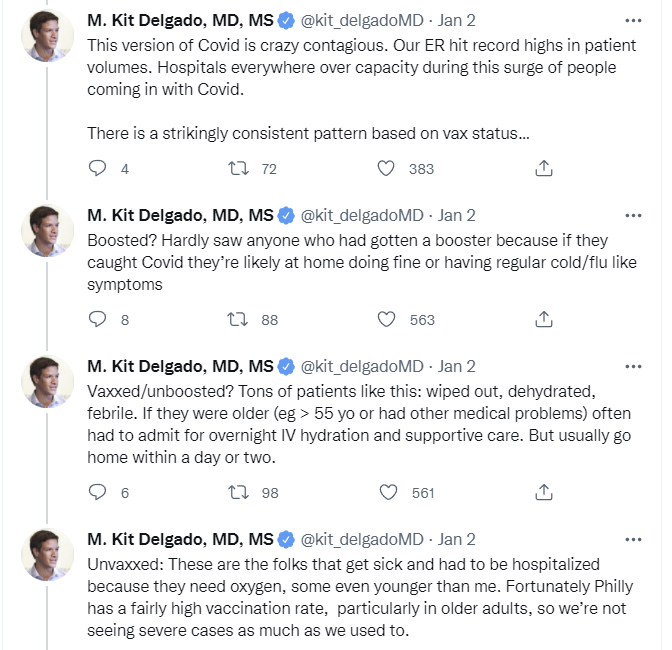Open @kit_delgadoMD handle in first tweet
The height and width of the screenshot is (650, 672).
(362, 21)
